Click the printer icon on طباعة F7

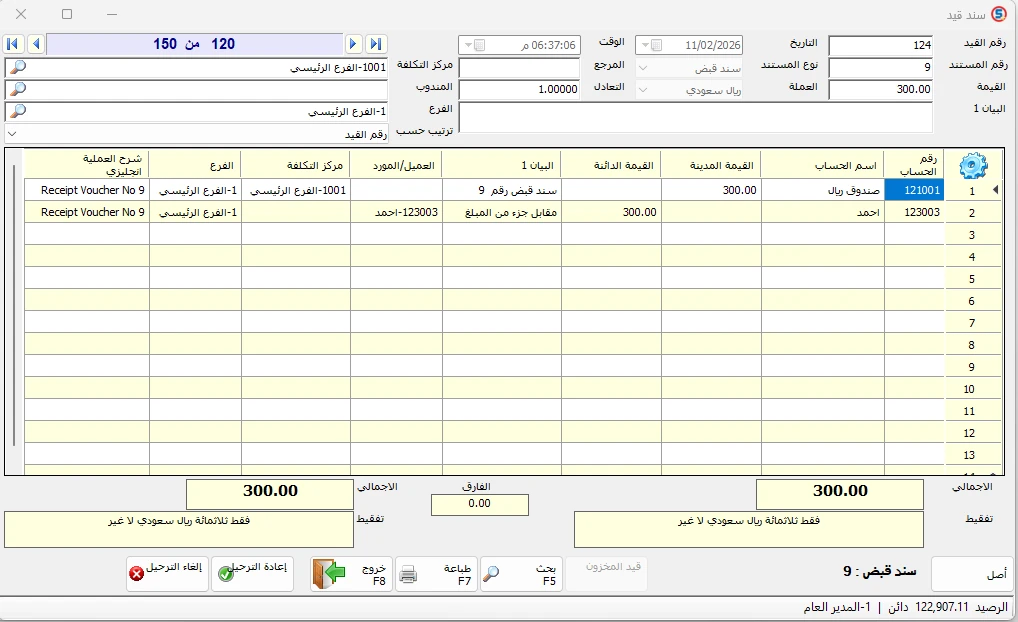tap(408, 574)
